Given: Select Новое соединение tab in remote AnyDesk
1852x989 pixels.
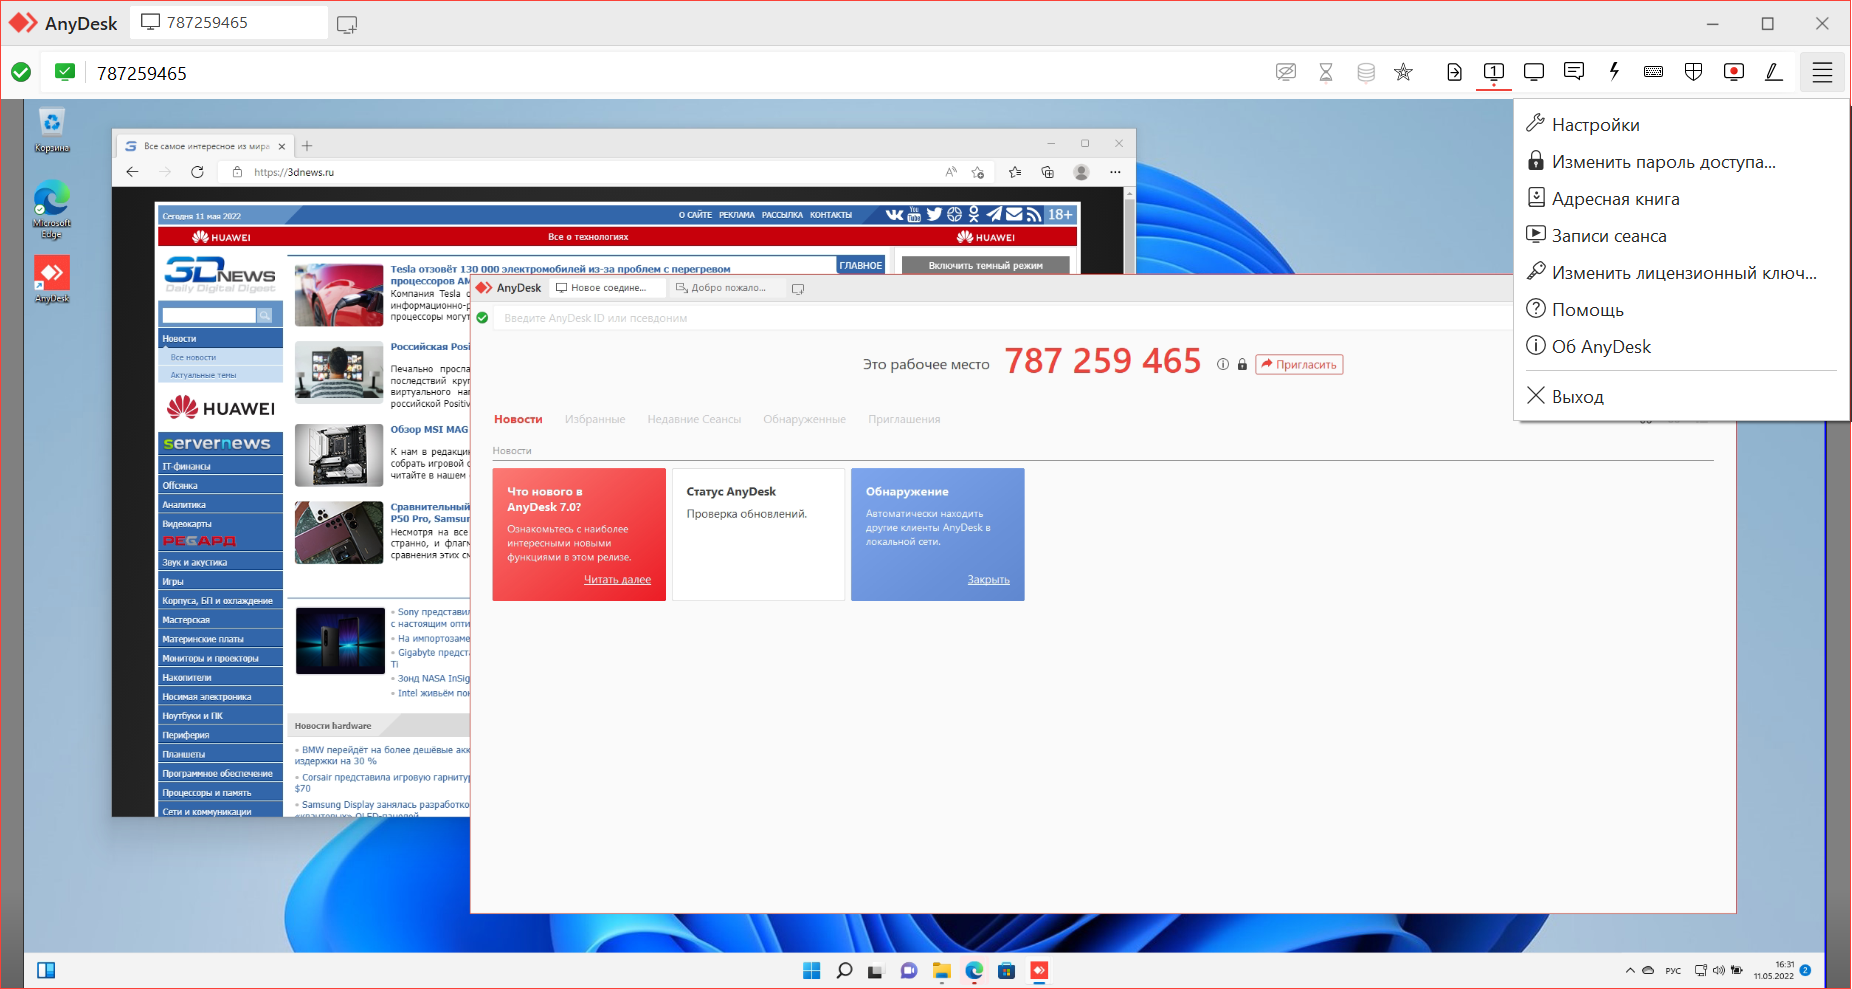Looking at the screenshot, I should click(x=607, y=288).
